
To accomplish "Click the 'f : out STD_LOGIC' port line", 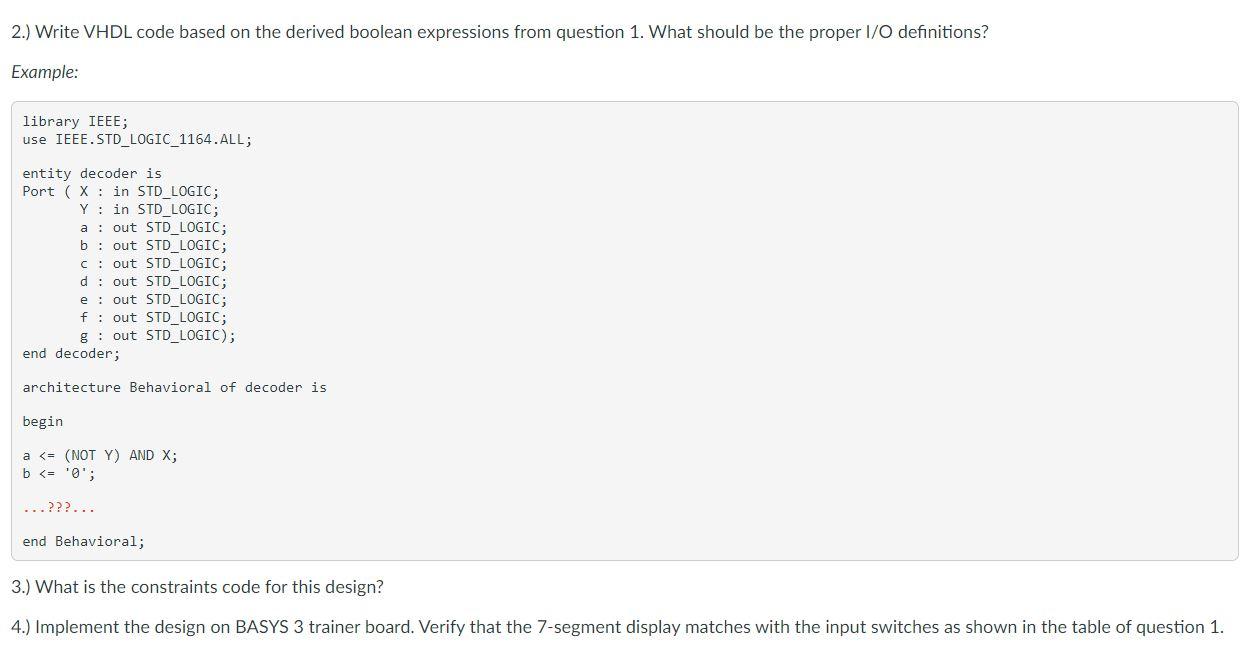I will (x=153, y=317).
